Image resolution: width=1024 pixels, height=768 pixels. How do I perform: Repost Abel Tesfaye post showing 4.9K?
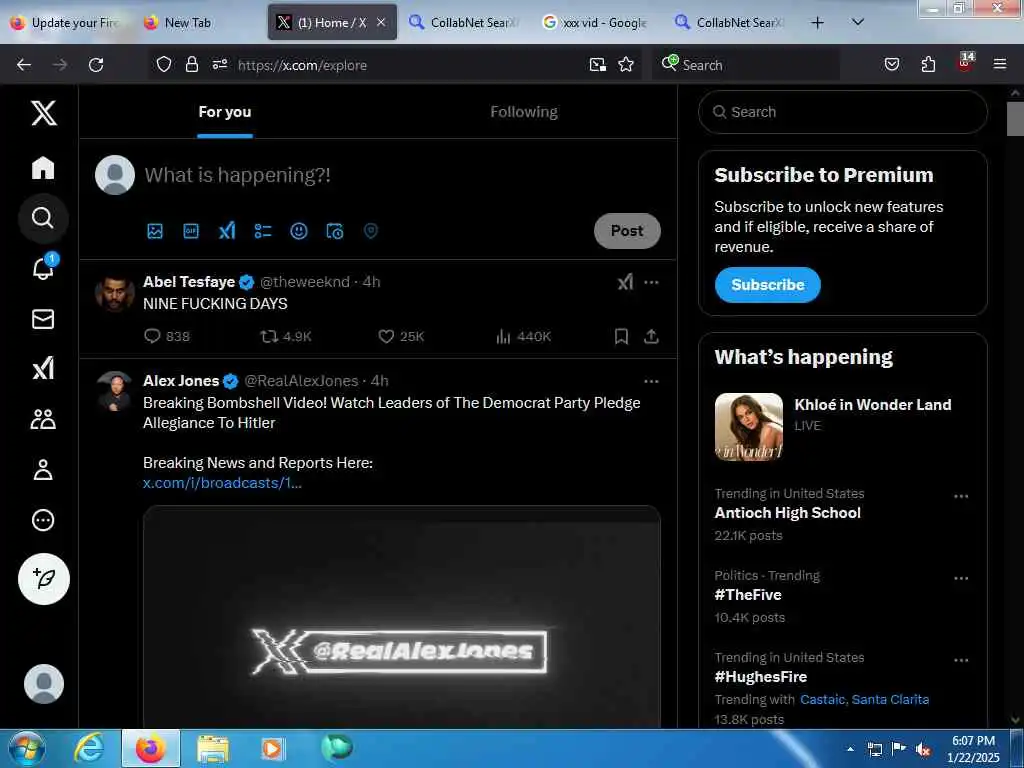(x=285, y=336)
